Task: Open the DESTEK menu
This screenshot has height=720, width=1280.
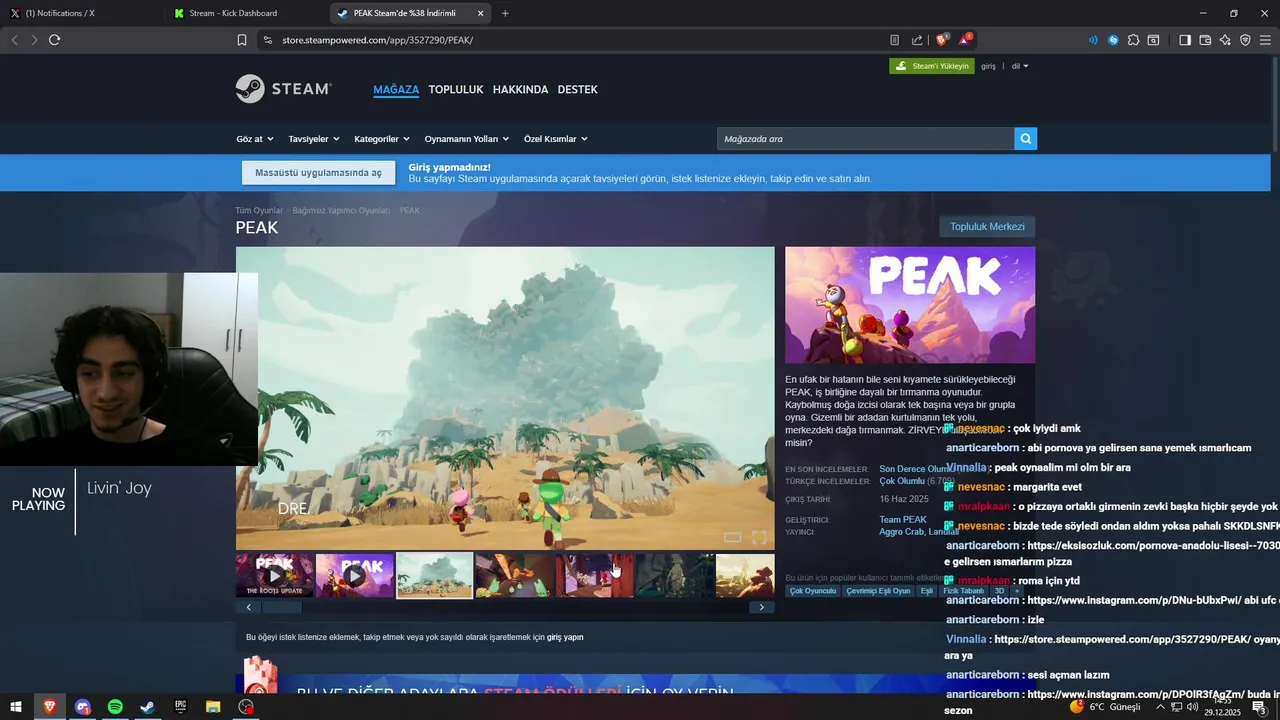Action: 577,89
